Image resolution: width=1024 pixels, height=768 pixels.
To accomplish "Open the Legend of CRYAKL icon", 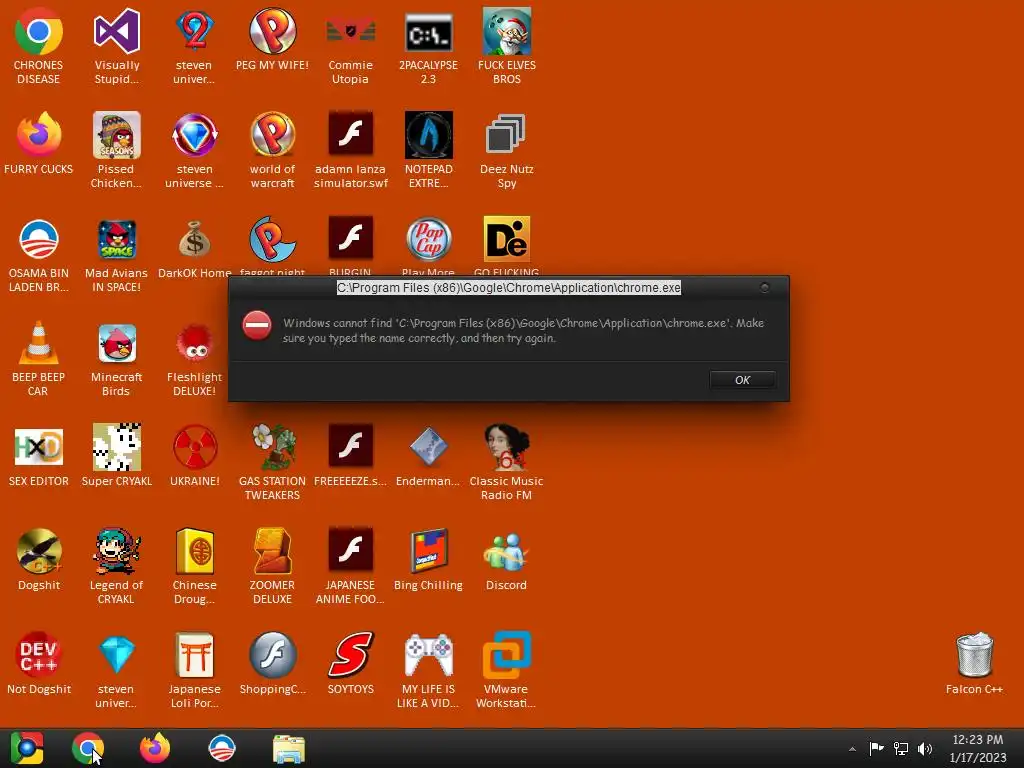I will (116, 566).
